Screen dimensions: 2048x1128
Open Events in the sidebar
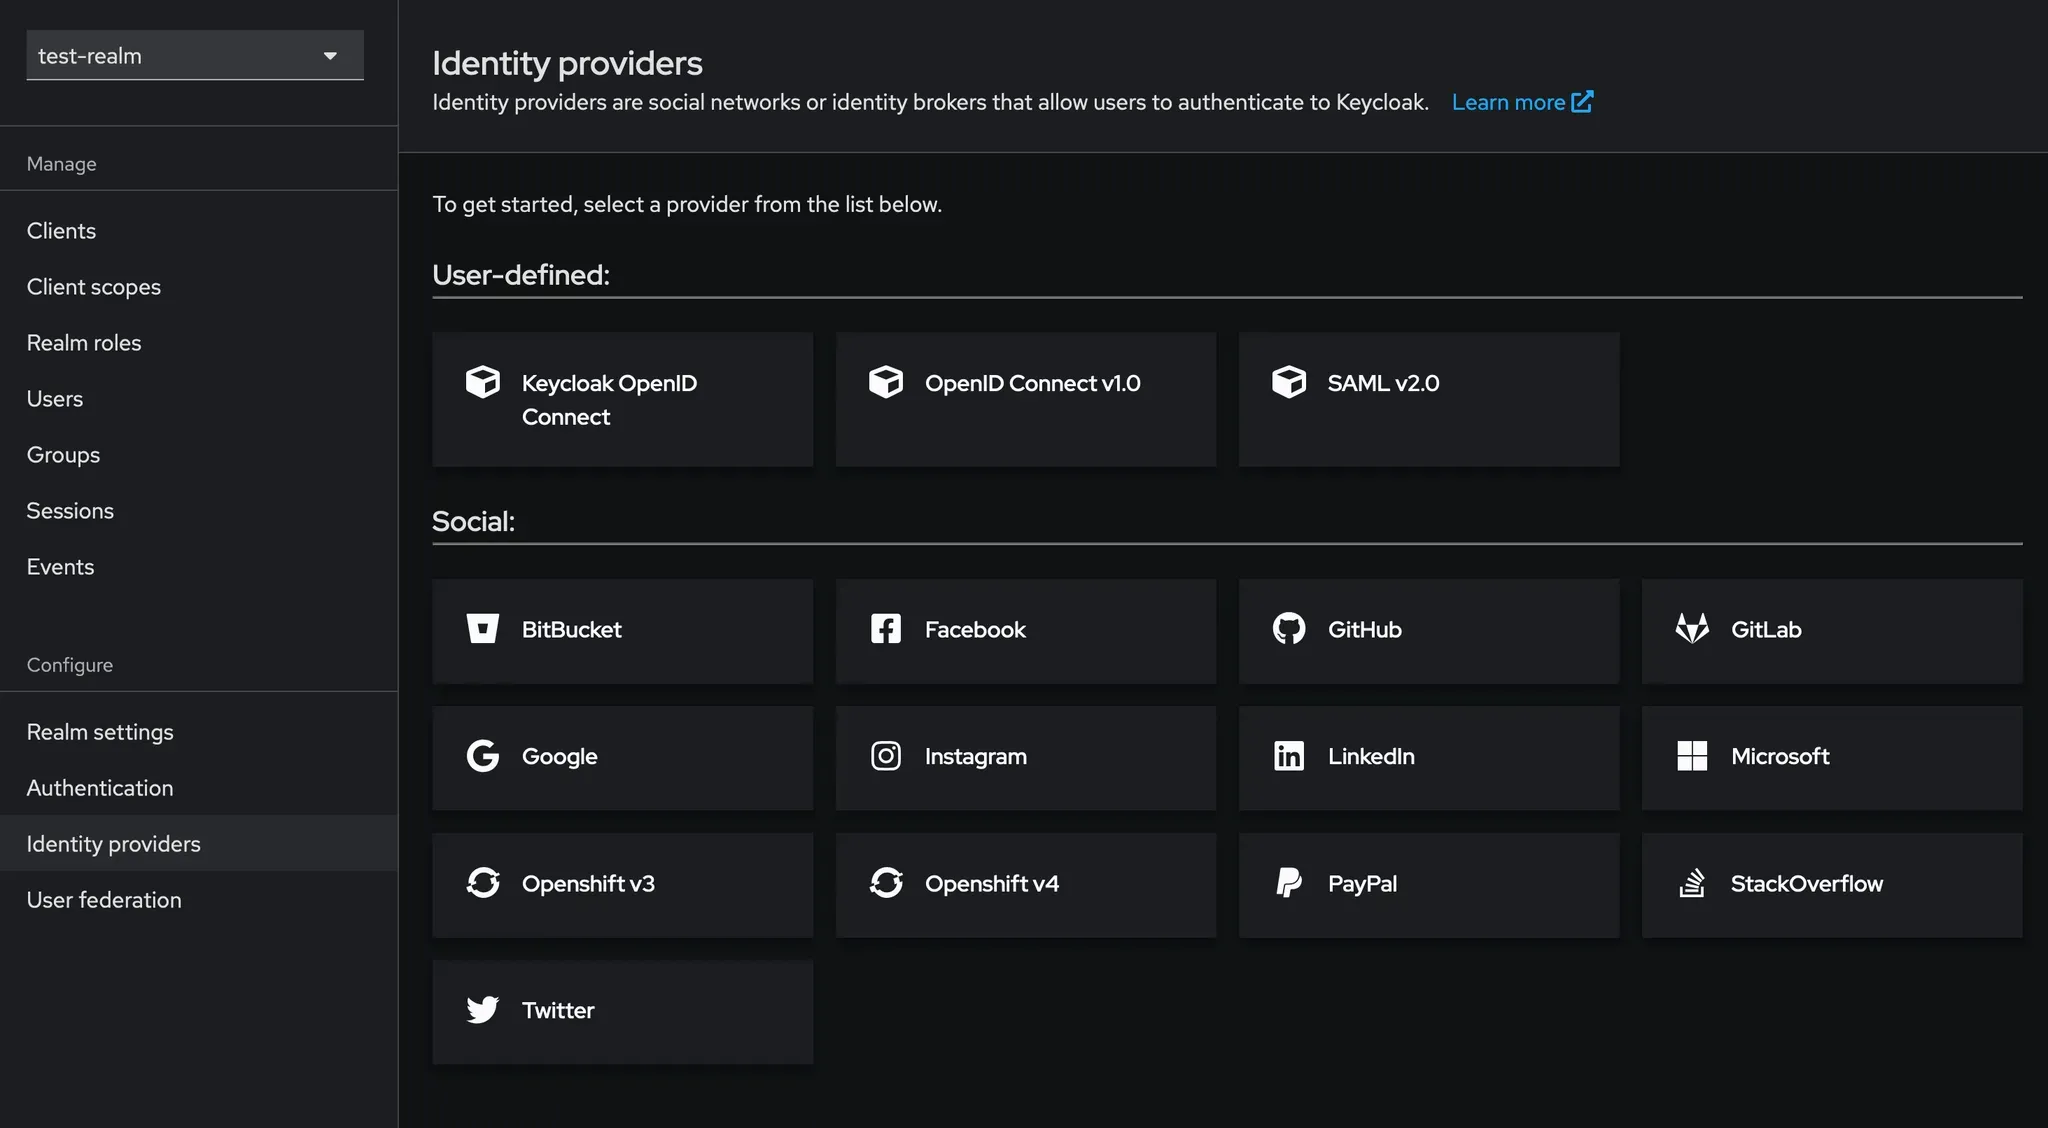pyautogui.click(x=199, y=567)
